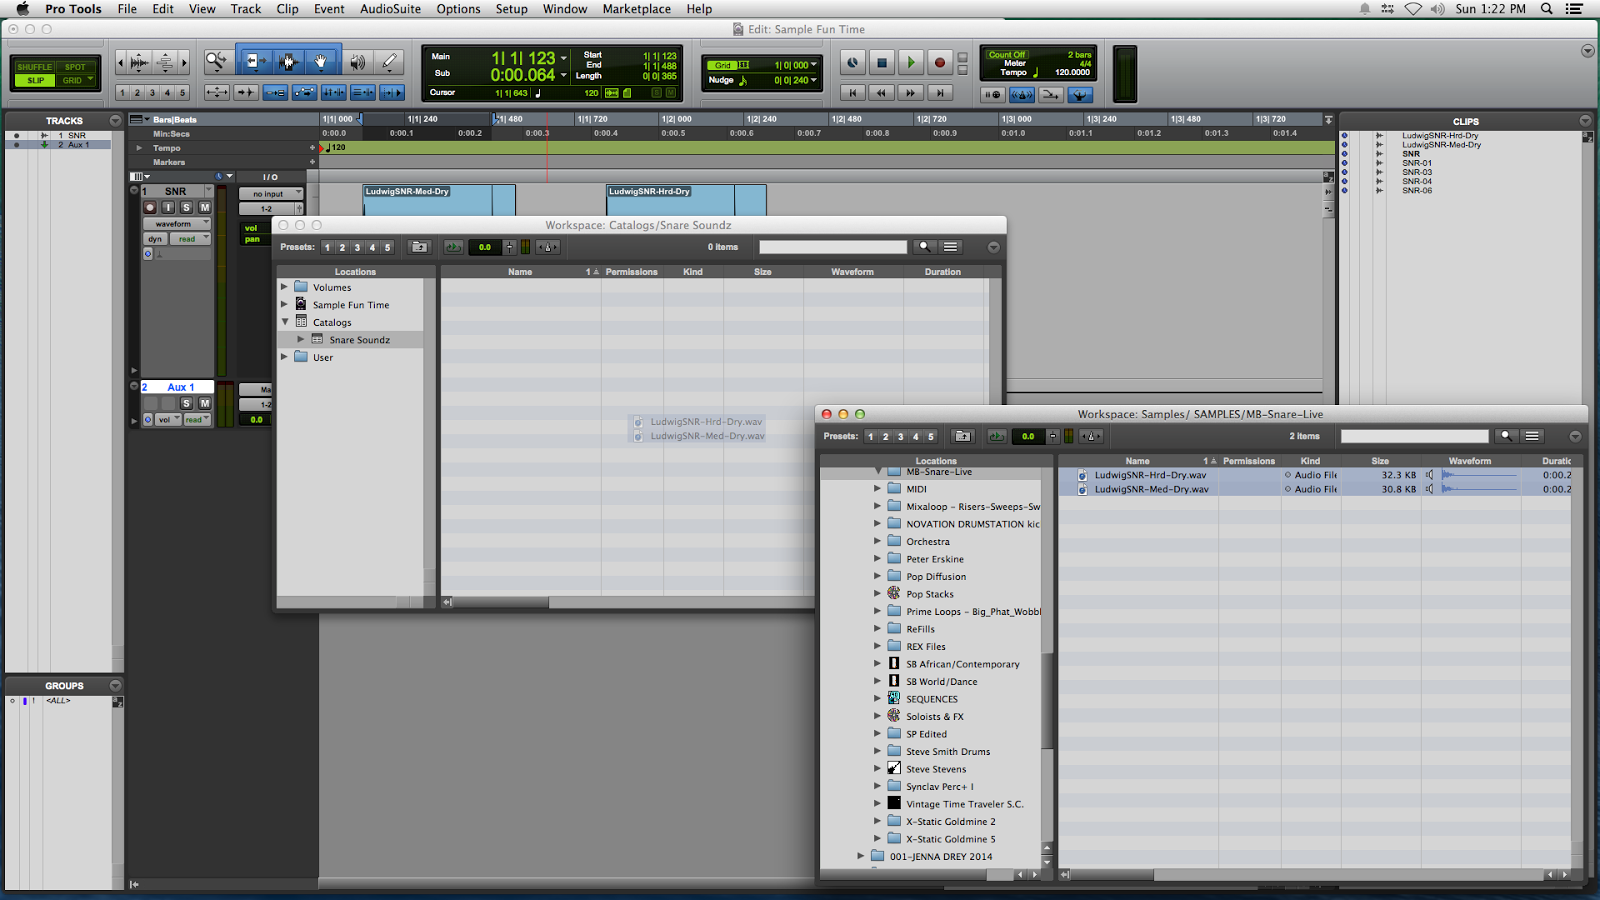Click the preview volume 0.0 field in Snare Soundz workspace
The width and height of the screenshot is (1600, 900).
pyautogui.click(x=485, y=247)
